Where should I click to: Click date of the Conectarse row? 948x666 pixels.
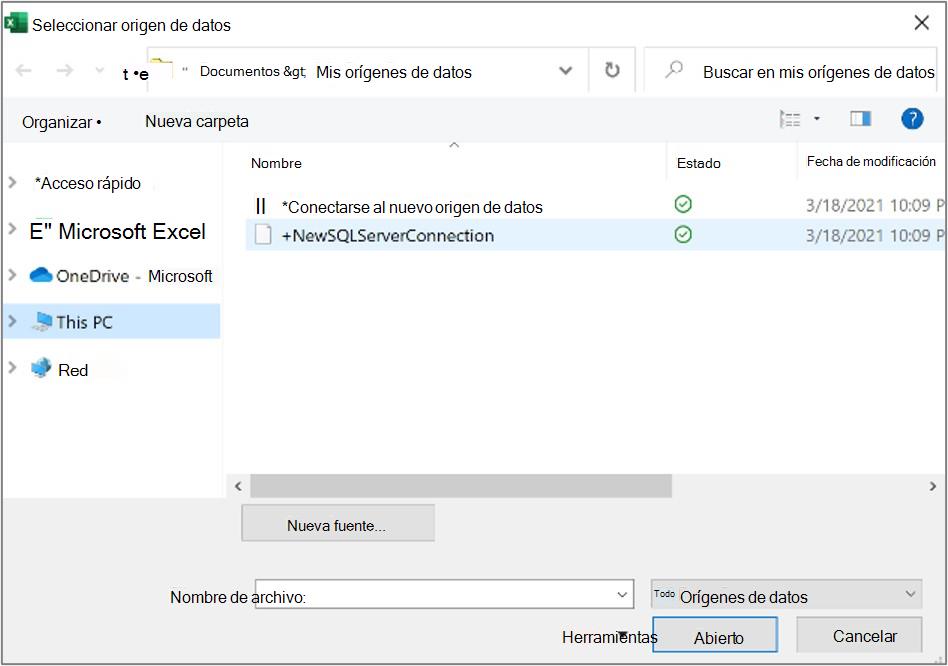tap(875, 205)
